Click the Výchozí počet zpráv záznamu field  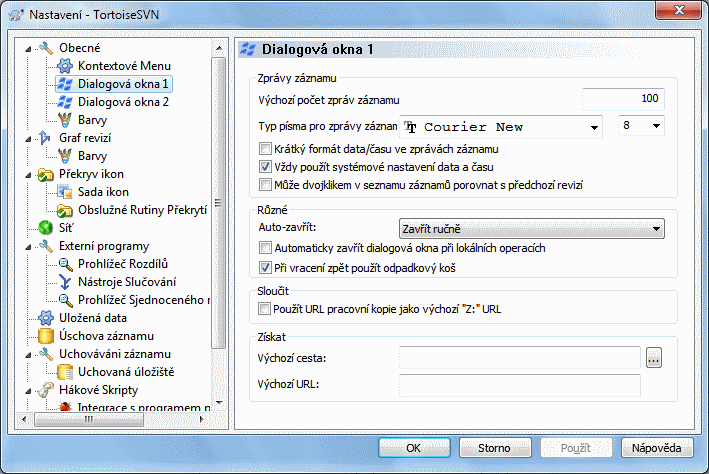[623, 99]
